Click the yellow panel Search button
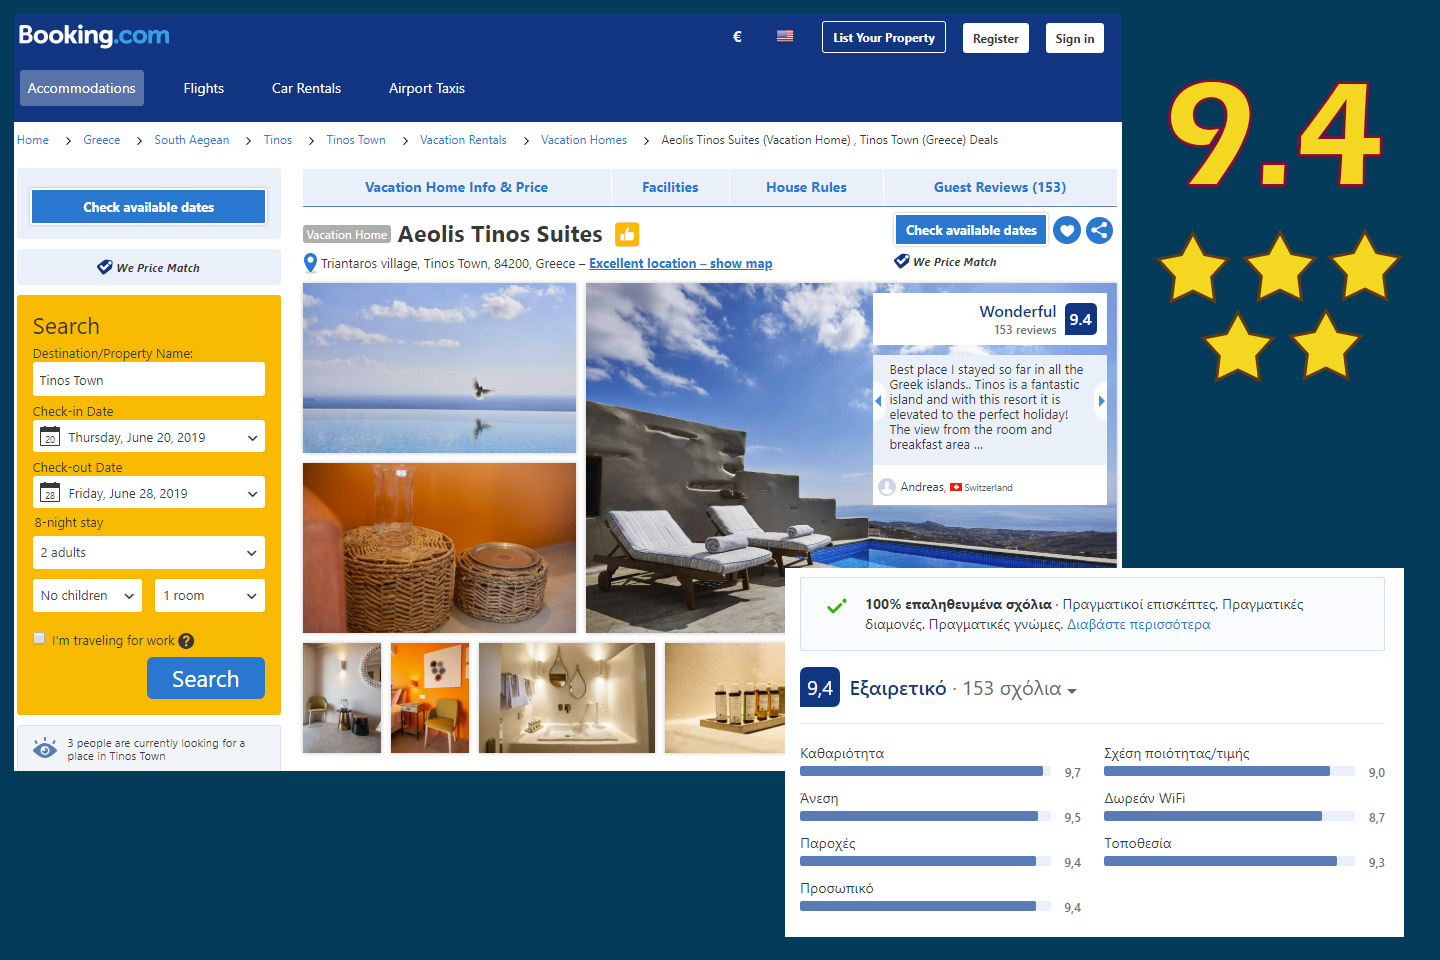Screen dimensions: 1440x960 [205, 679]
